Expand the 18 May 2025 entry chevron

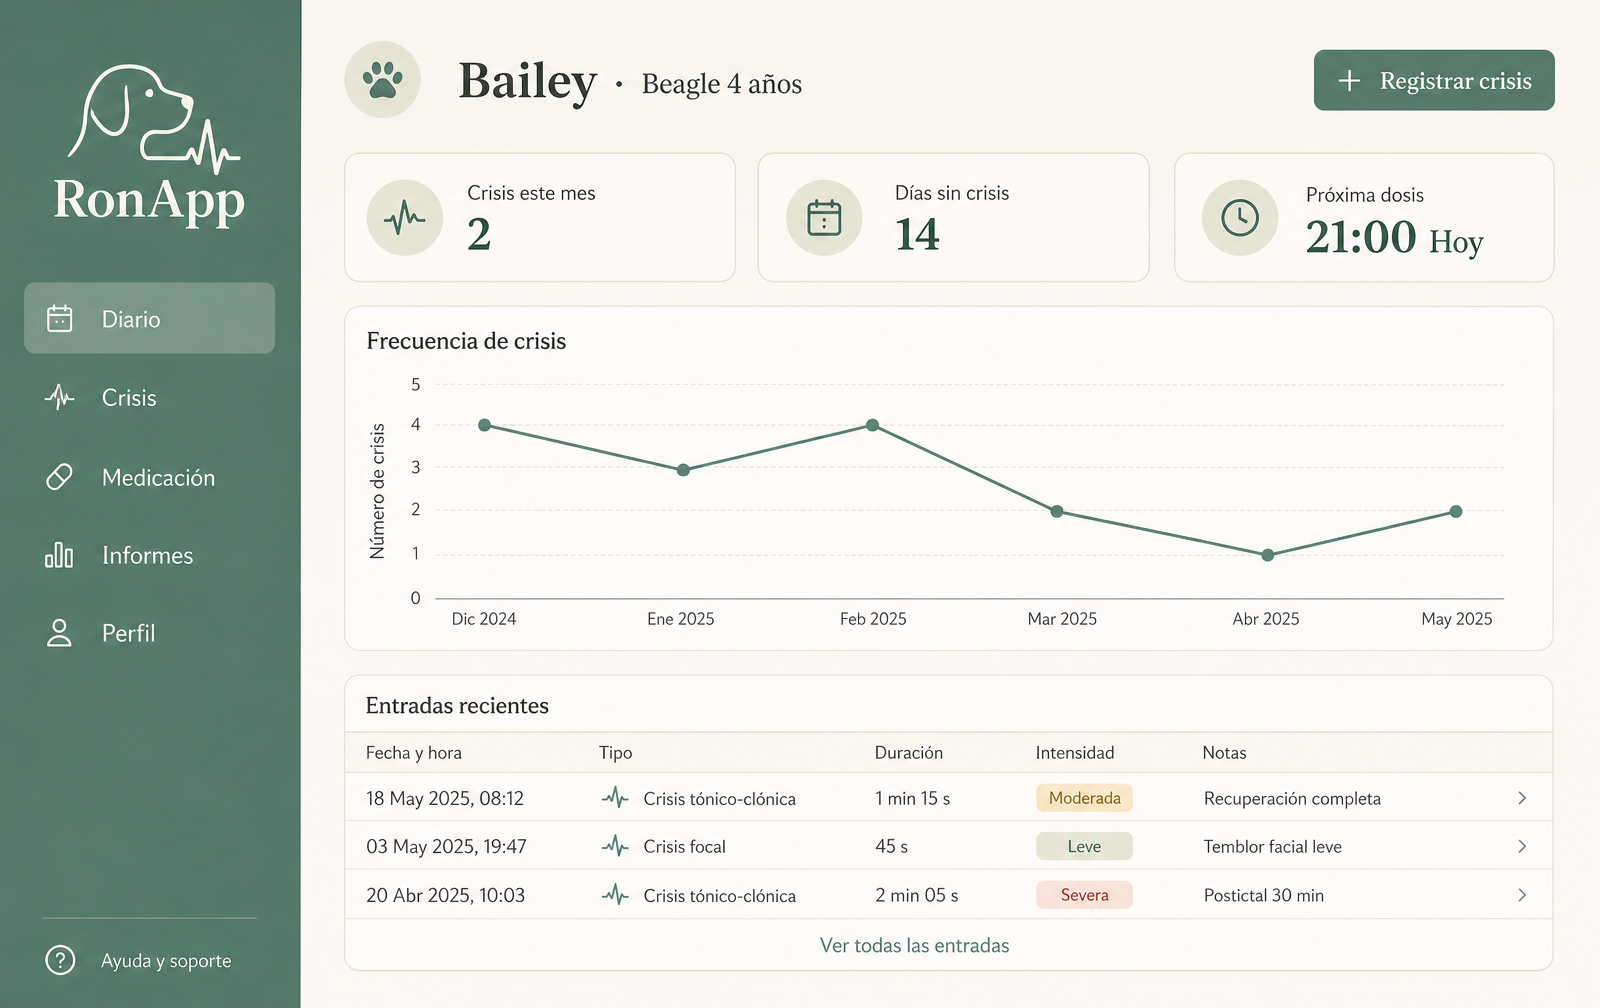click(1522, 798)
